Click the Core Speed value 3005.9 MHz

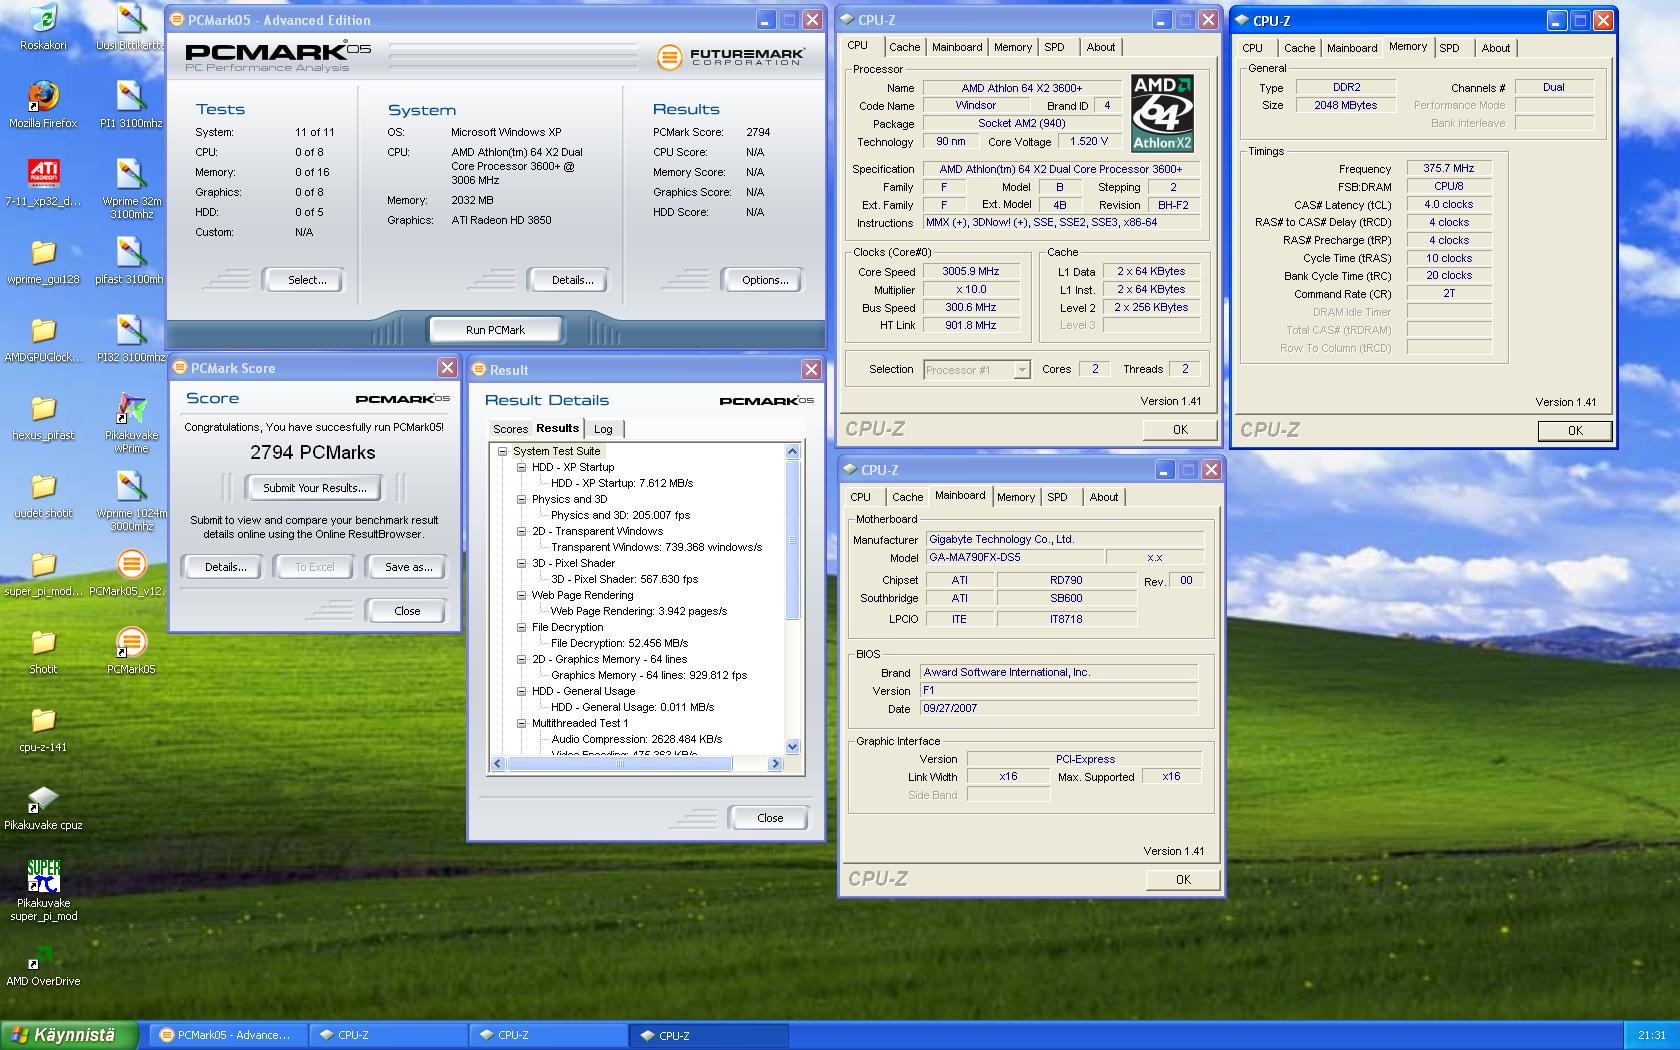pos(971,272)
